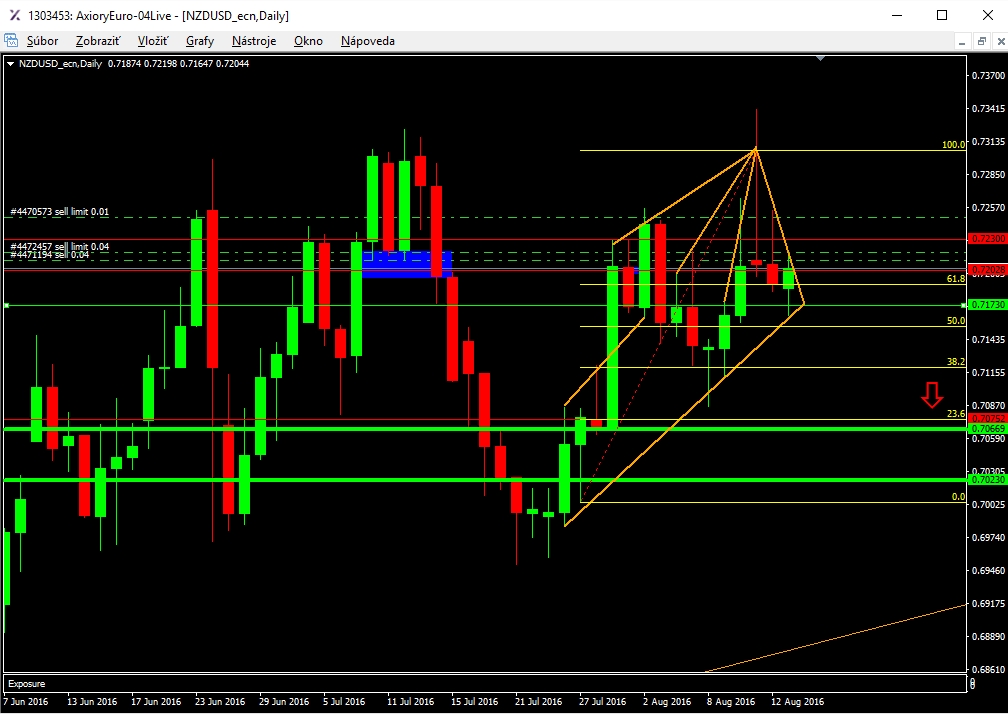Click the Exposure indicator label
Viewport: 1008px width, 715px height.
pyautogui.click(x=26, y=684)
